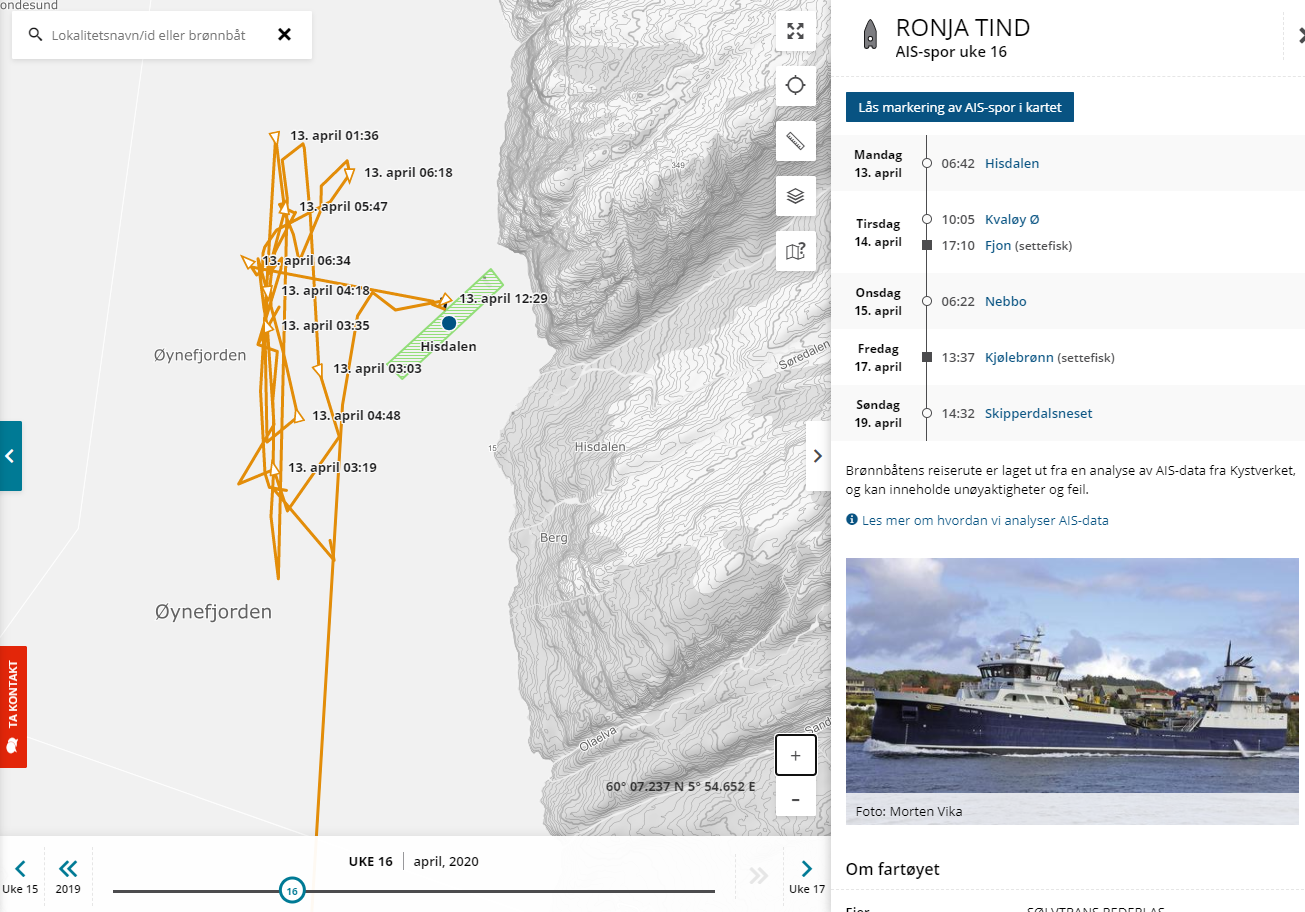1305x912 pixels.
Task: Select the ruler measurement tool
Action: 796,140
